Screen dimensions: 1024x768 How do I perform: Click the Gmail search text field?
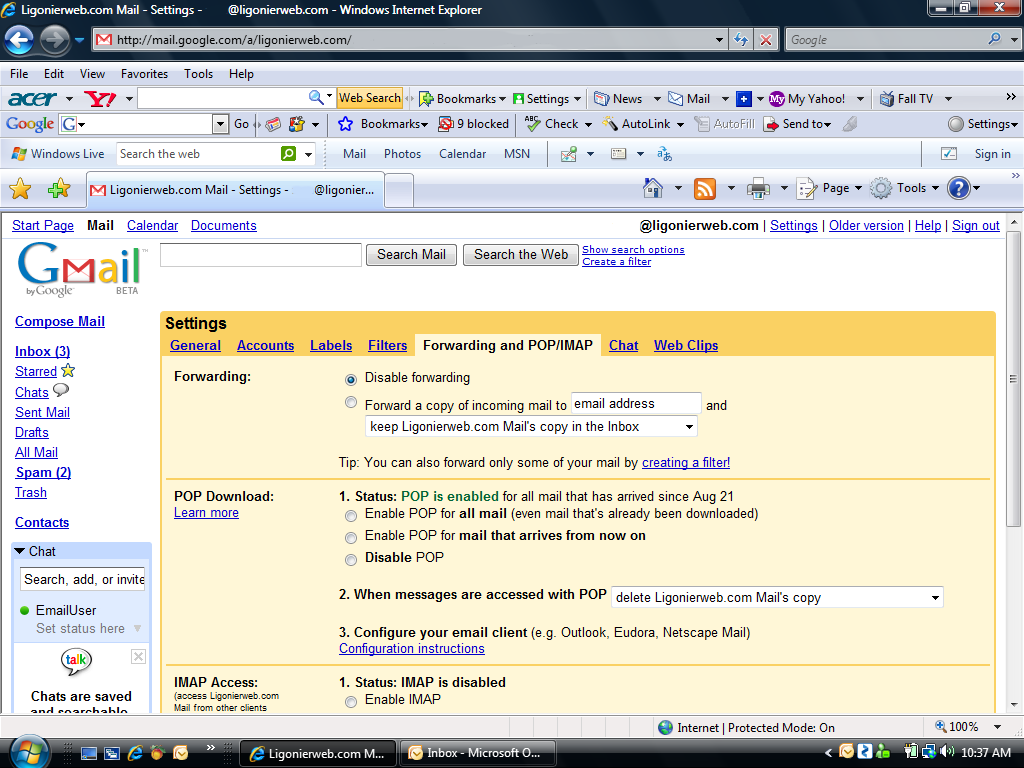tap(261, 255)
